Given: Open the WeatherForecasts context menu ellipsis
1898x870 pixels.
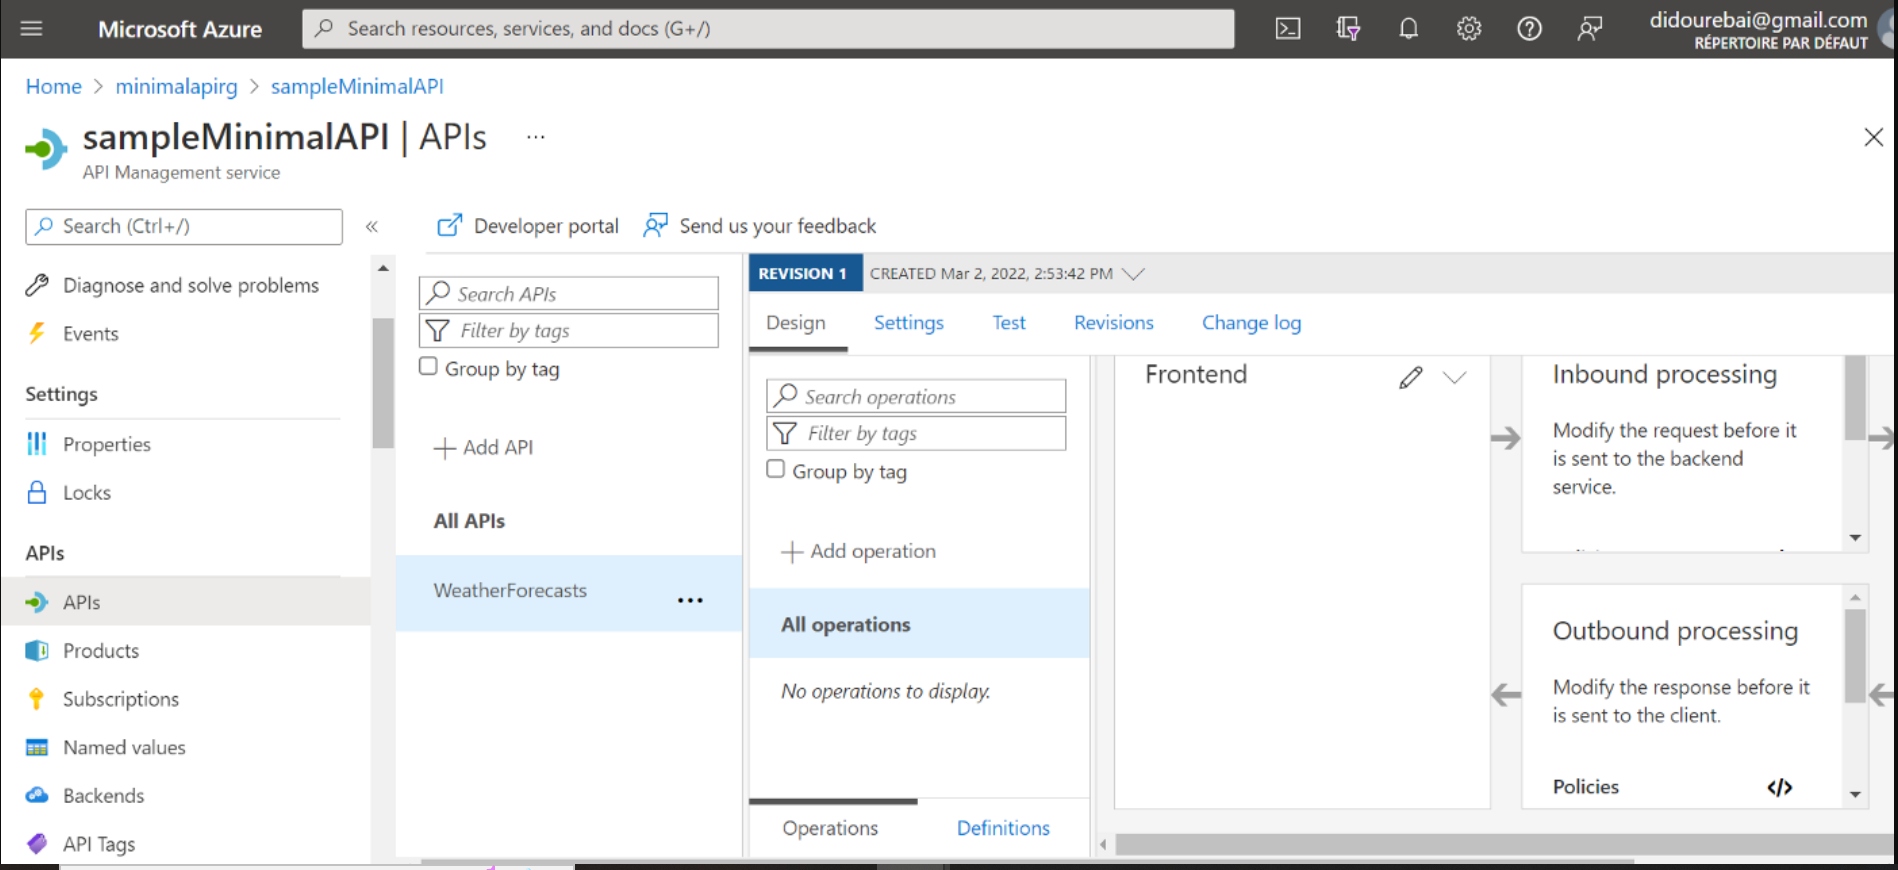Looking at the screenshot, I should 690,600.
